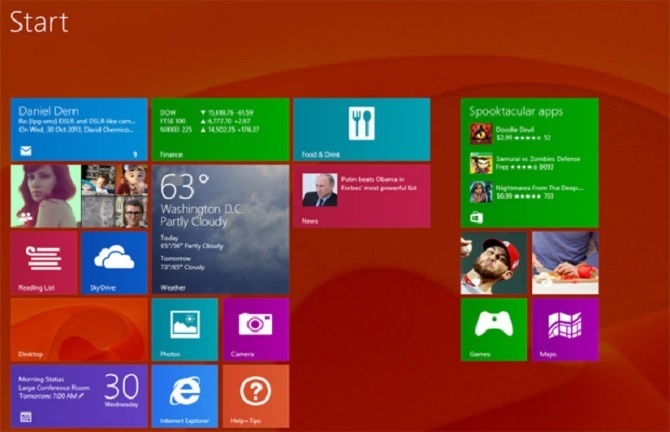This screenshot has width=670, height=432.
Task: Open the Games controller tile
Action: tap(493, 329)
